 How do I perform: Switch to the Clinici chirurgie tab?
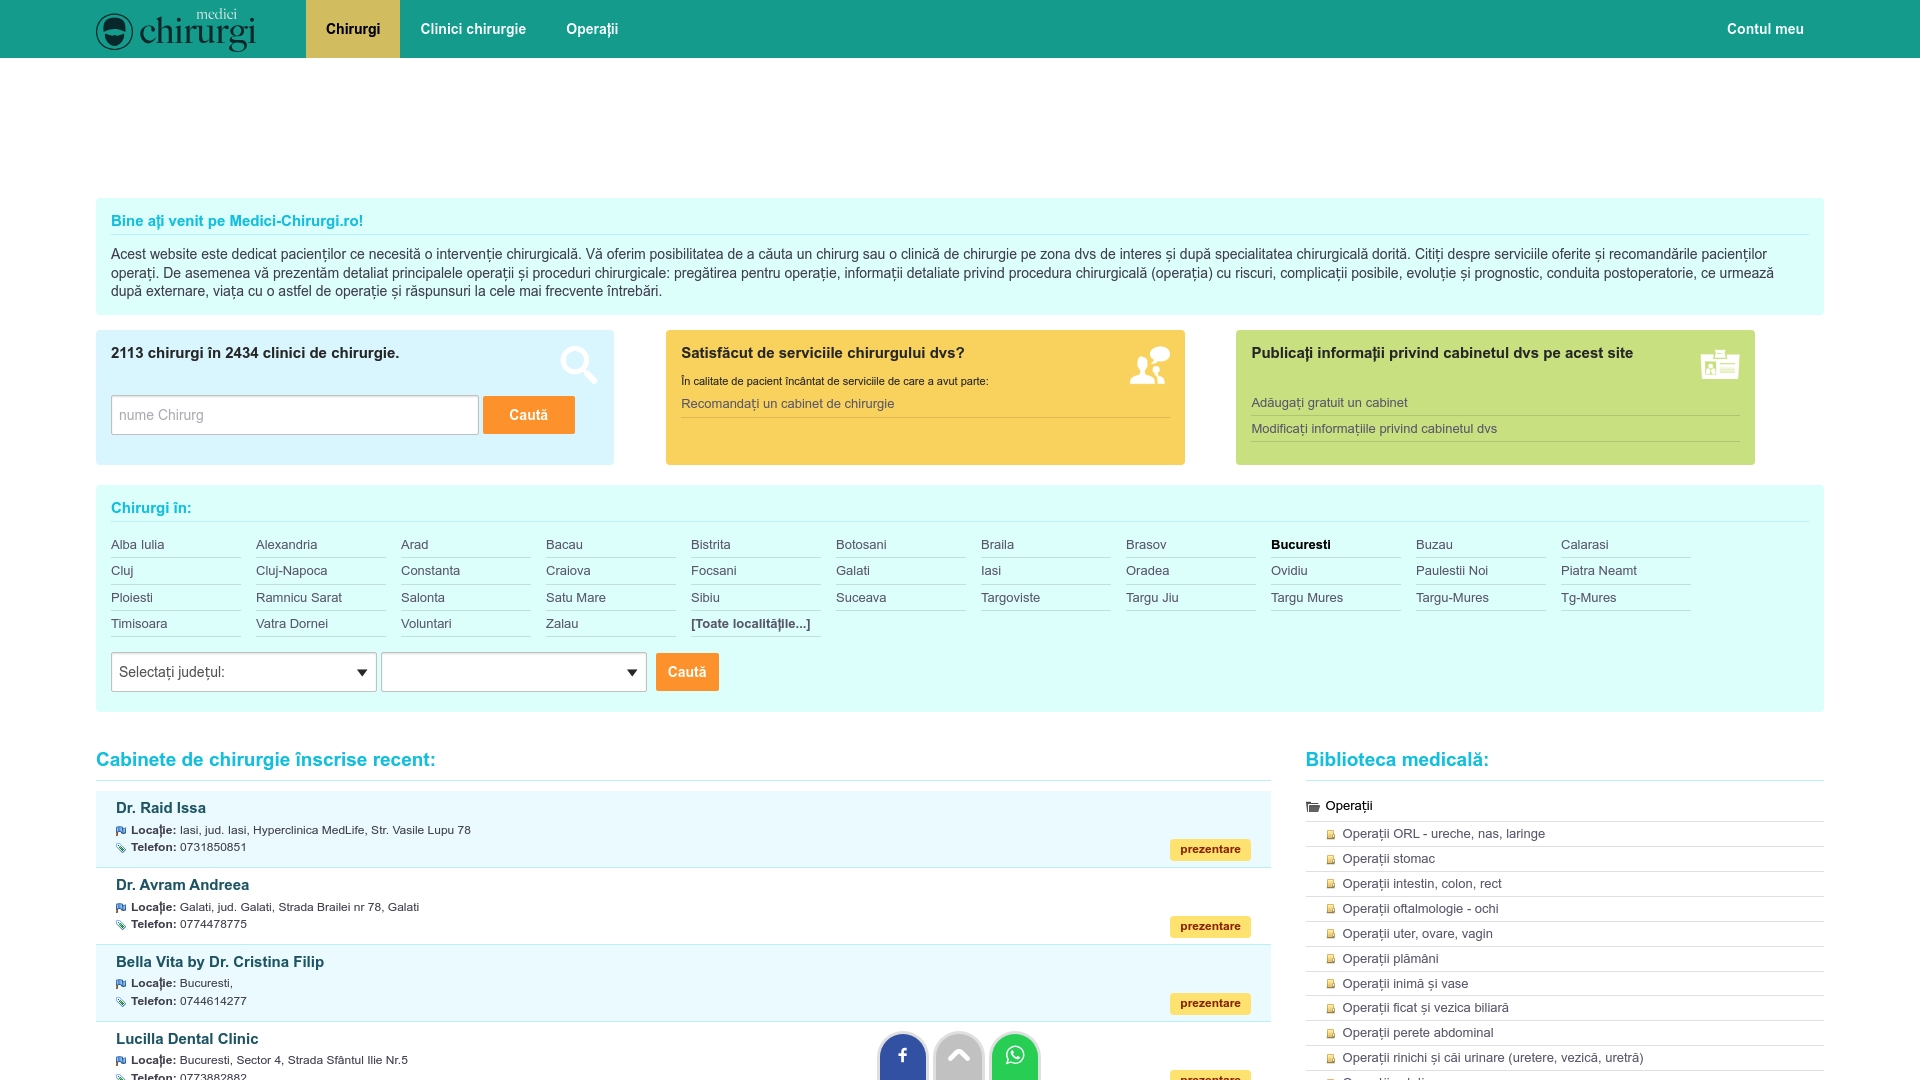pyautogui.click(x=472, y=29)
